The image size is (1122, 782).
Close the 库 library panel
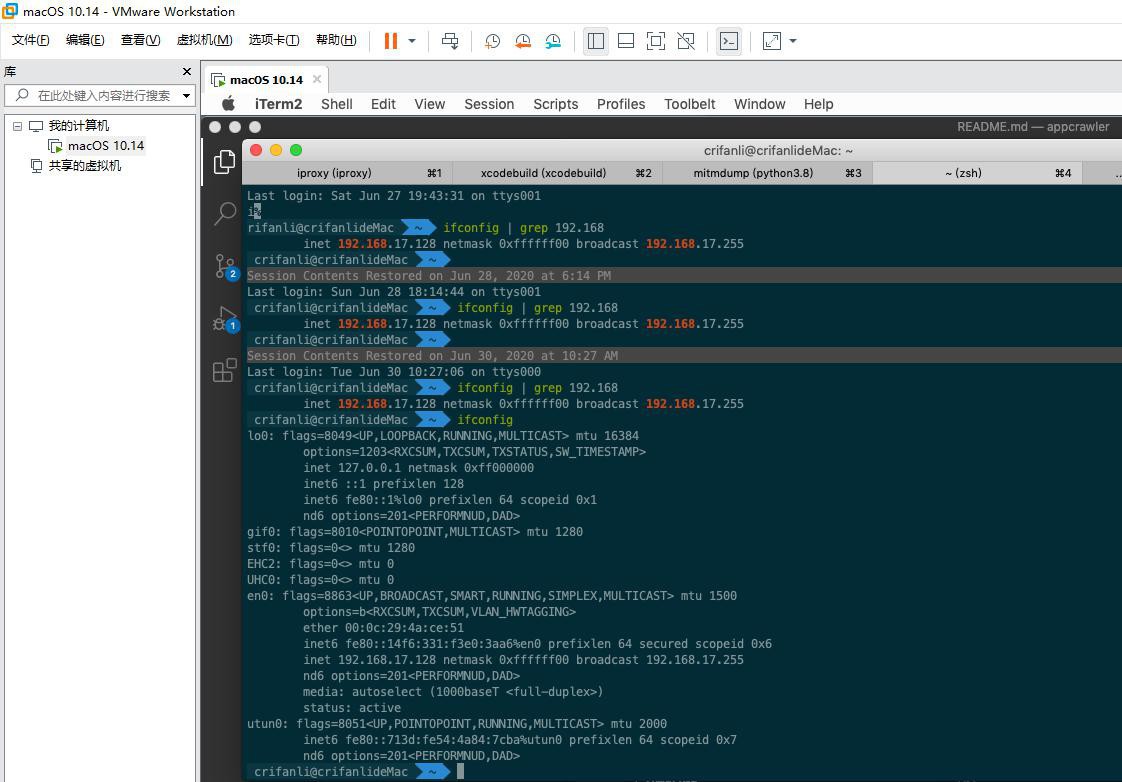click(187, 72)
